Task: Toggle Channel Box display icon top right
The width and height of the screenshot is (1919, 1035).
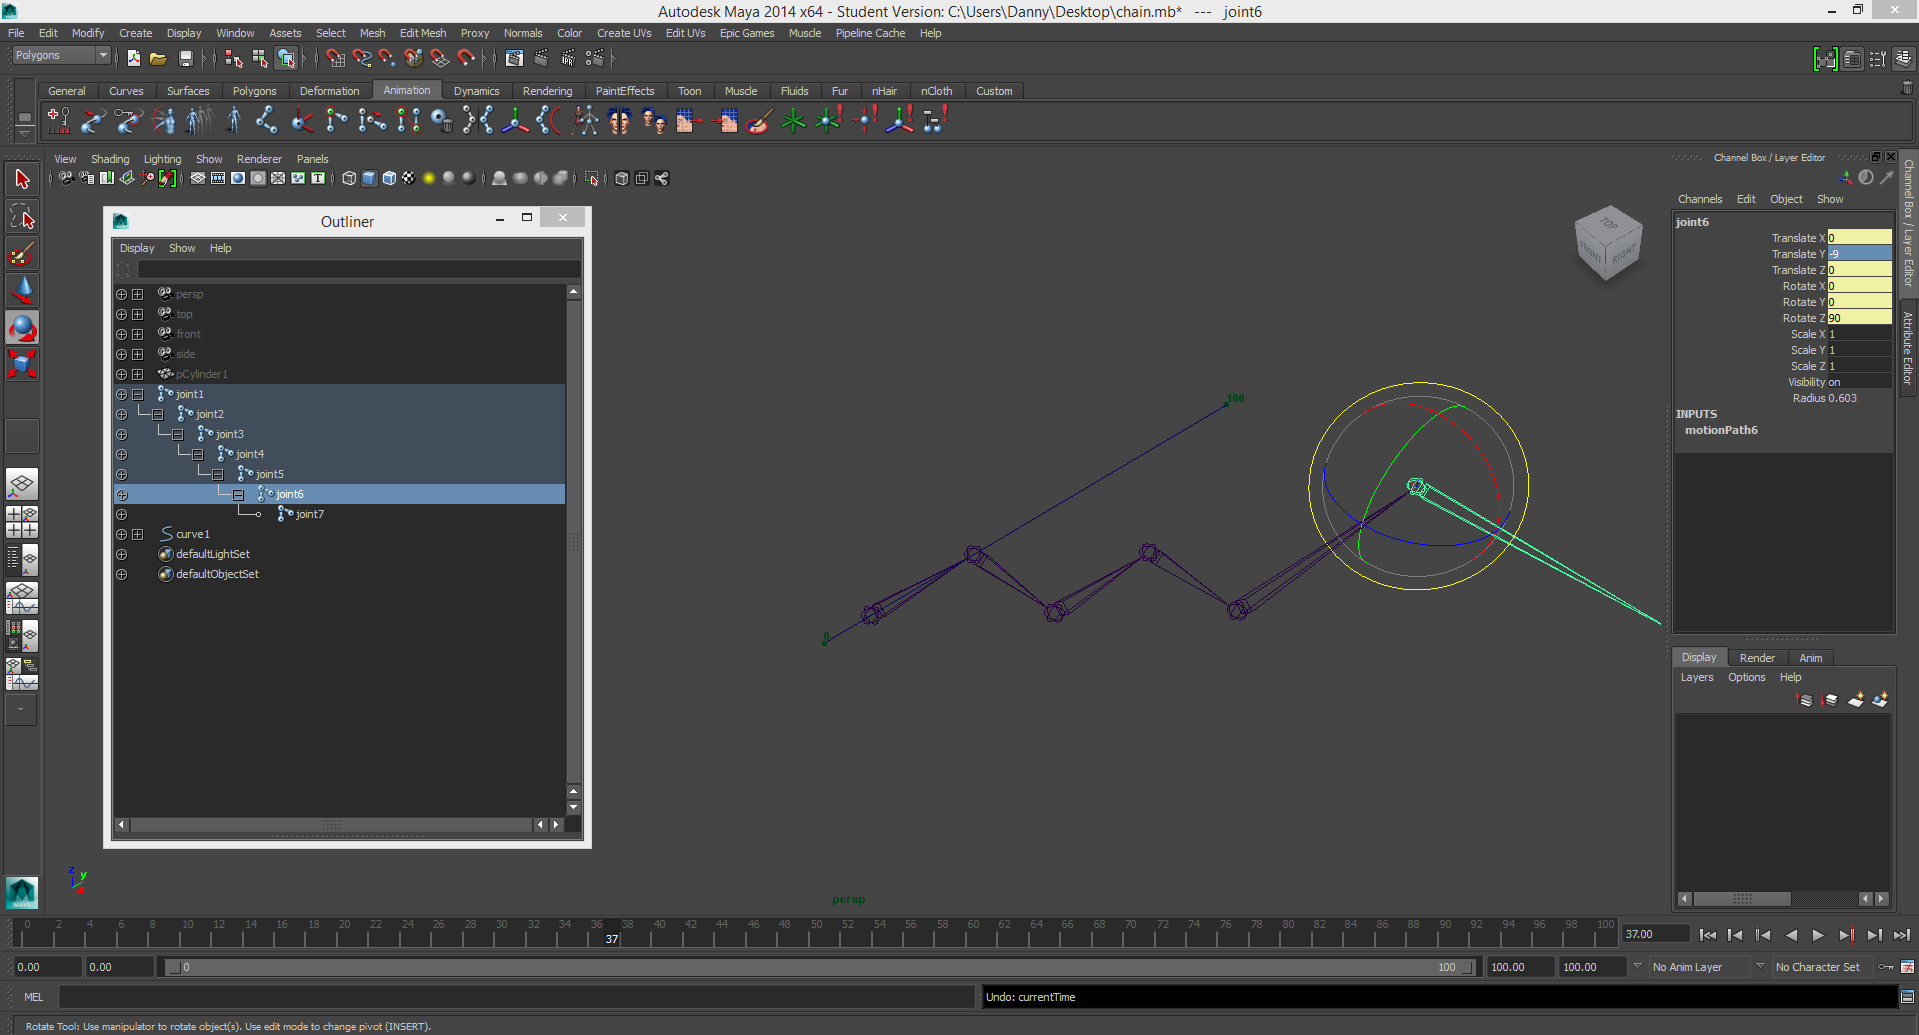Action: pyautogui.click(x=1904, y=59)
